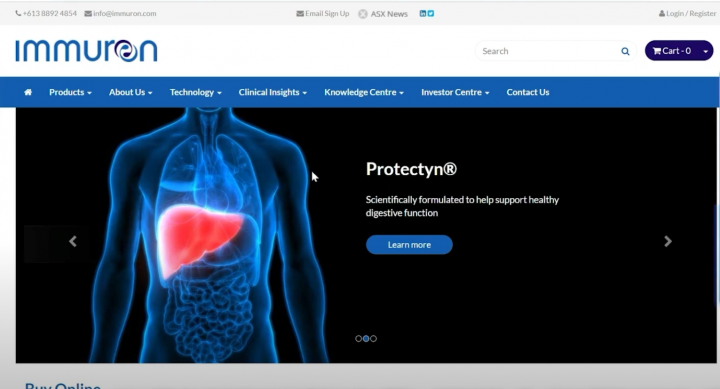720x389 pixels.
Task: Open the Login / Register link
Action: coord(687,14)
